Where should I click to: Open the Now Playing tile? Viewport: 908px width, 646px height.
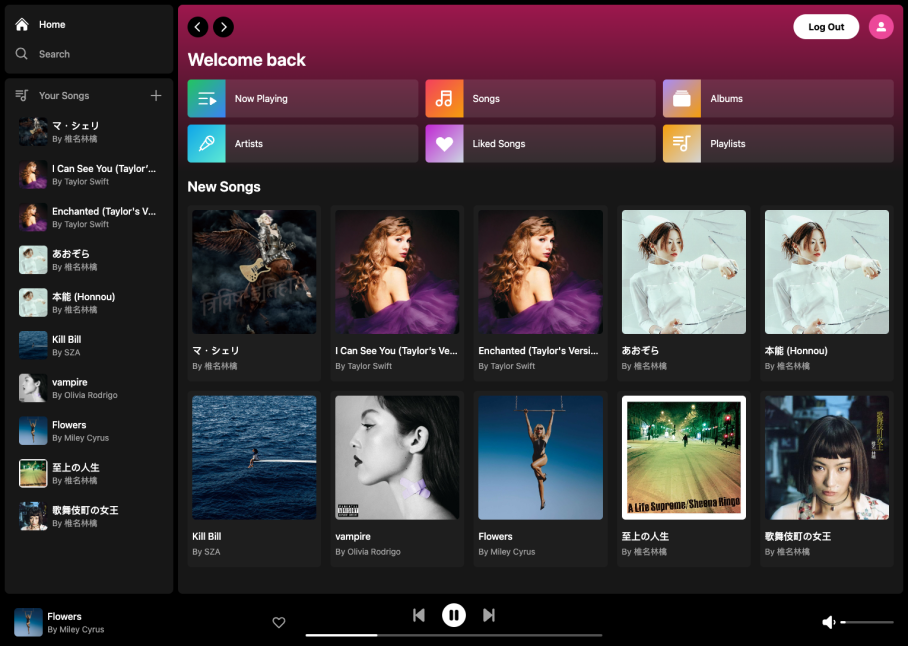302,99
